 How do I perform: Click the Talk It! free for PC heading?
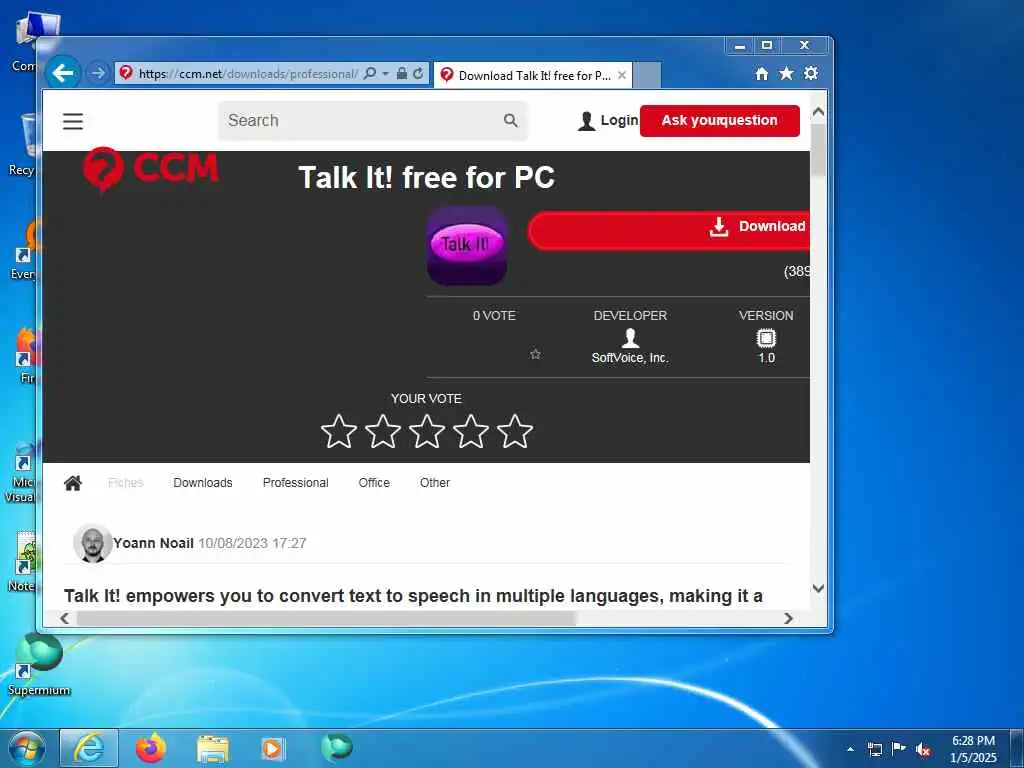(x=426, y=177)
